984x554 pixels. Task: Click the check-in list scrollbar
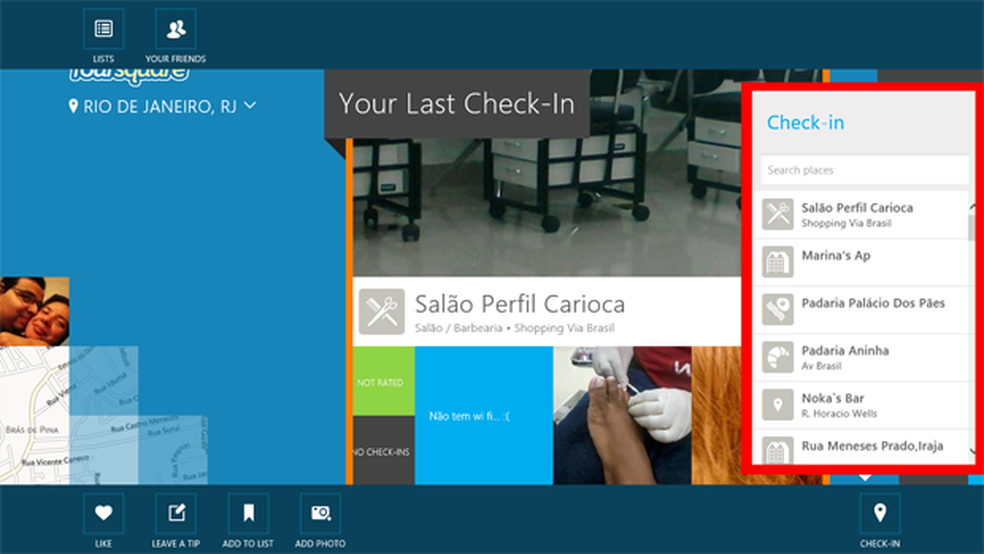(x=971, y=227)
